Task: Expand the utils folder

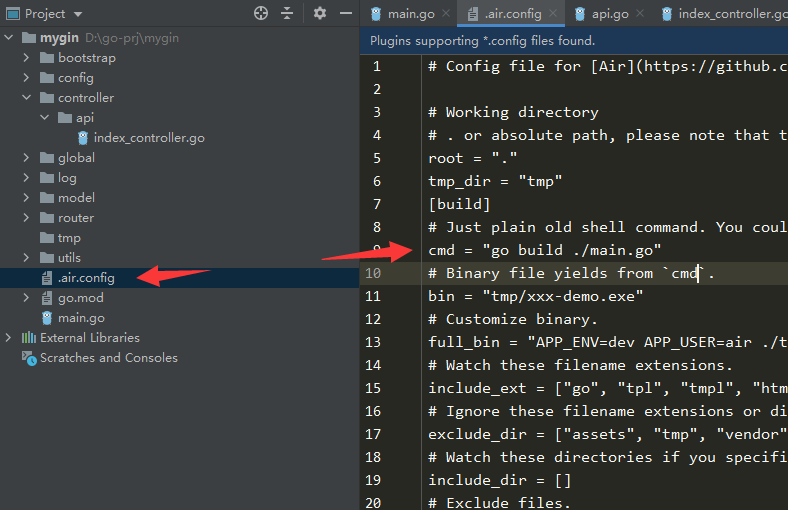Action: point(26,257)
